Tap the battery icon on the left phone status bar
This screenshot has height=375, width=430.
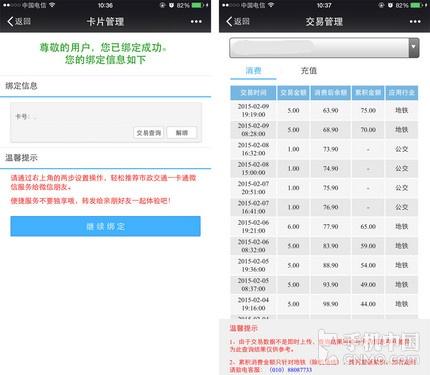pyautogui.click(x=198, y=5)
